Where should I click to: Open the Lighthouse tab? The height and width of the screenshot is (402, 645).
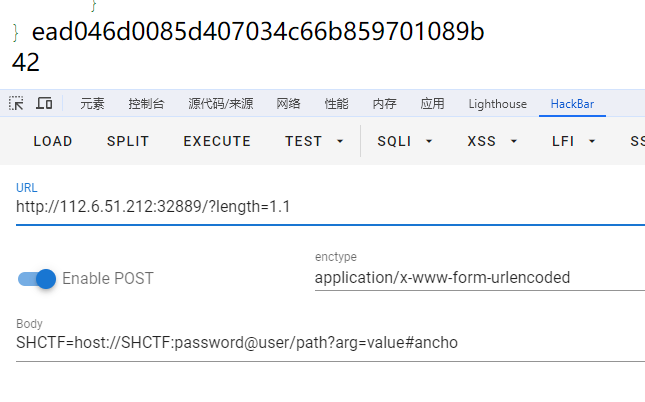tap(496, 104)
